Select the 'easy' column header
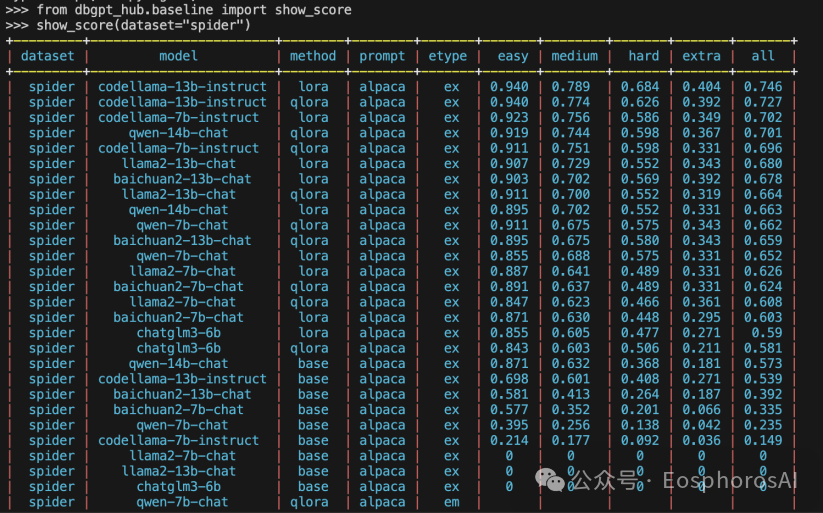Screen dimensions: 823x513 click(513, 56)
